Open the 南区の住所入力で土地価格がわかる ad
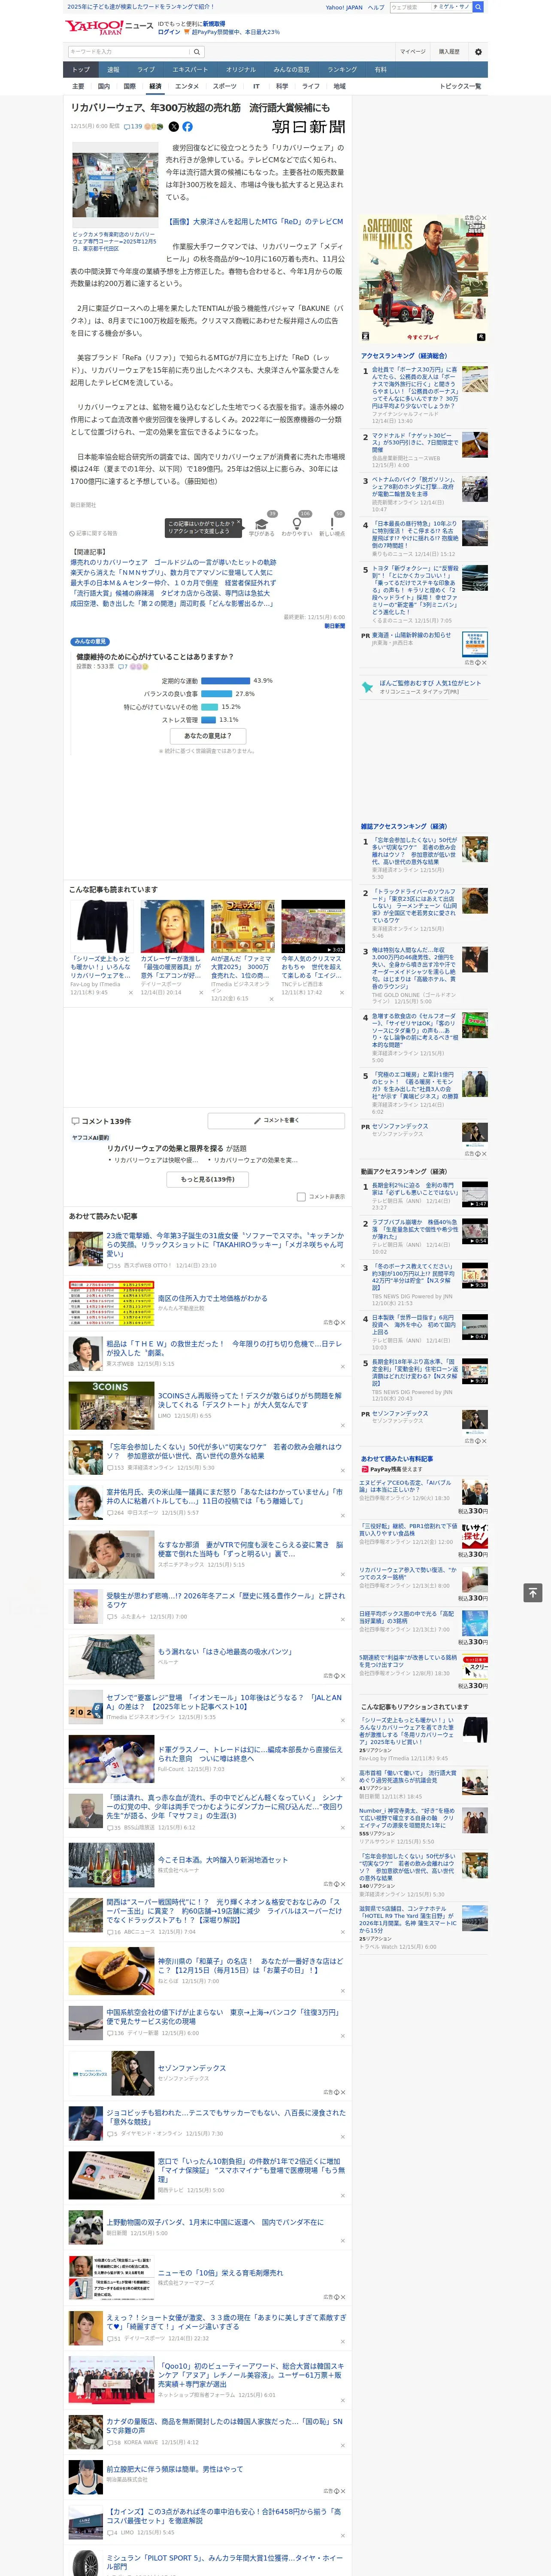The width and height of the screenshot is (551, 2576). click(x=213, y=1298)
